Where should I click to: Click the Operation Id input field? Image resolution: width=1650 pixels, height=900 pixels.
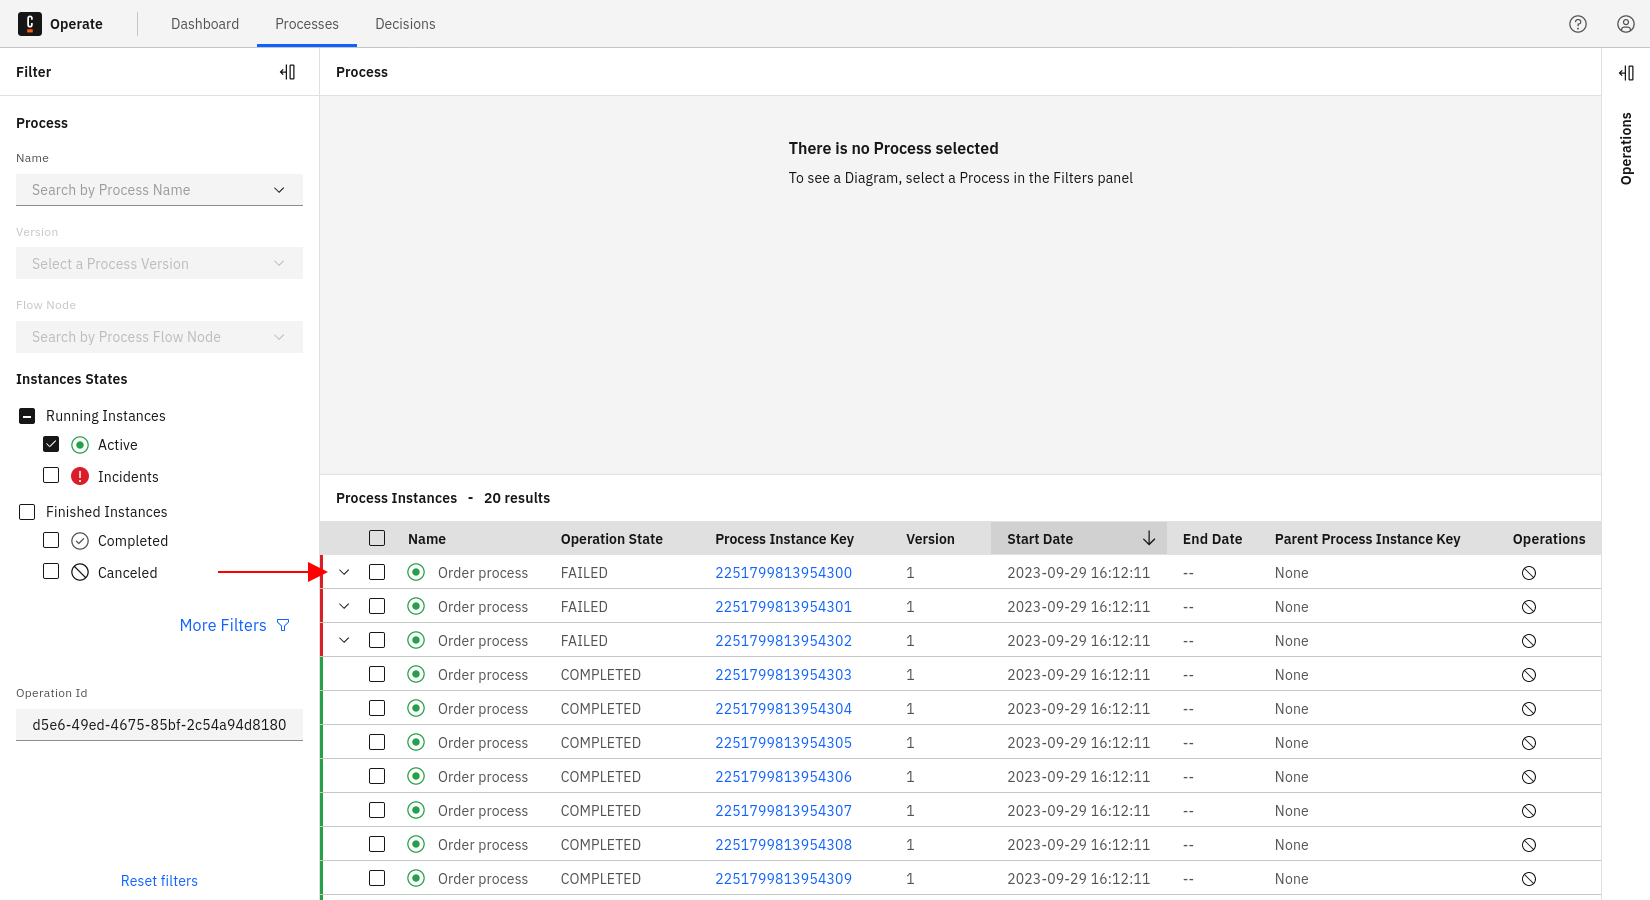[159, 725]
